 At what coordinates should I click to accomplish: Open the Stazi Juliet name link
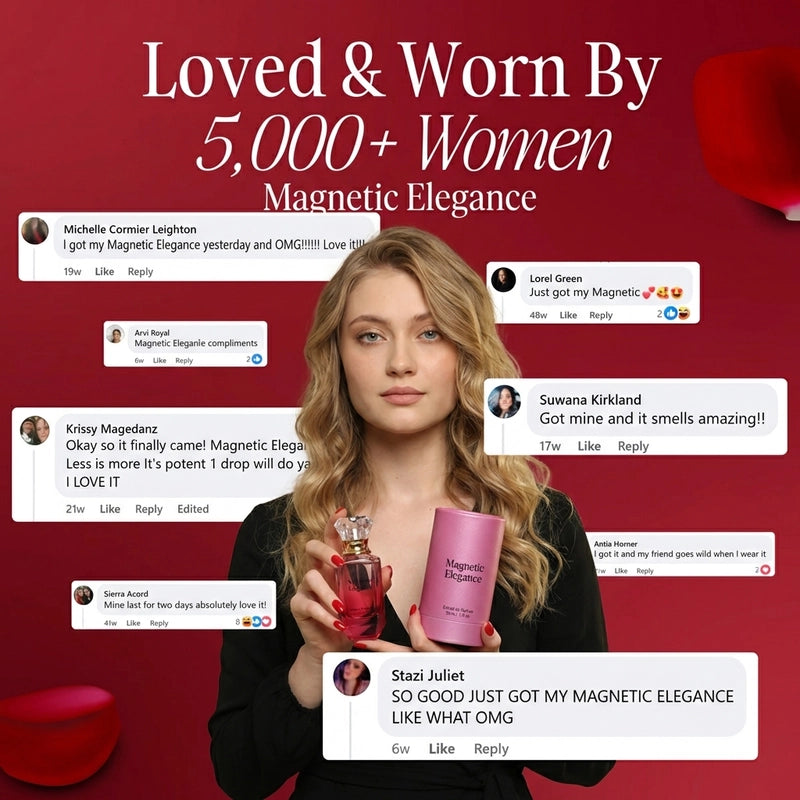click(x=428, y=676)
